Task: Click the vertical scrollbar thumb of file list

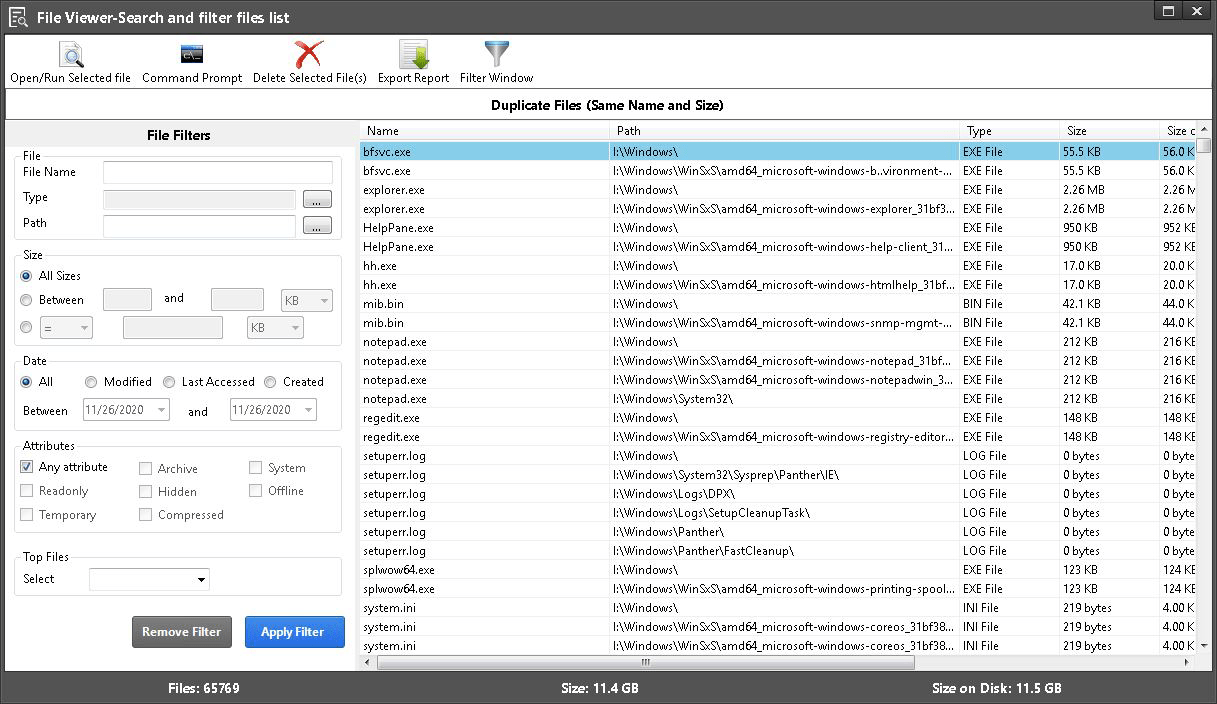Action: (1205, 144)
